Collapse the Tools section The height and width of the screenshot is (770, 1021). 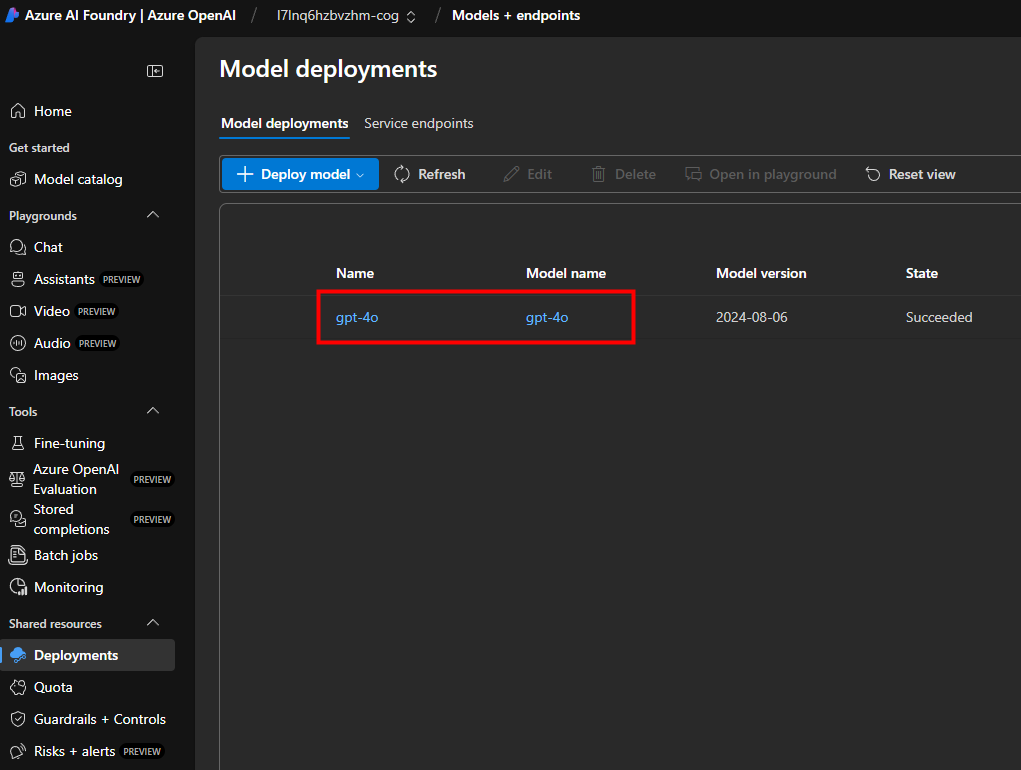[153, 411]
